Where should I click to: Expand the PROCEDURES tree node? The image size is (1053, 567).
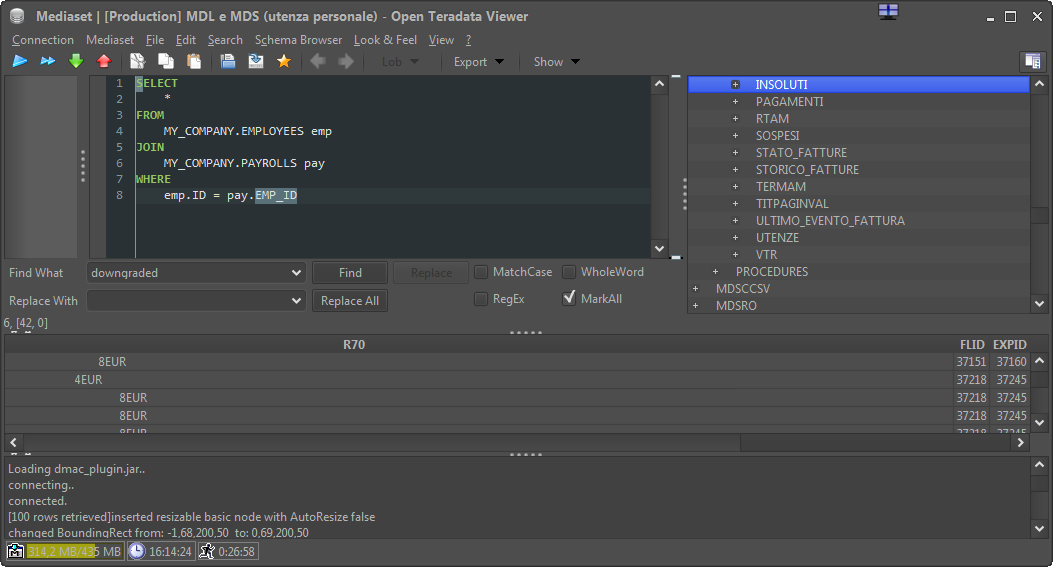pos(715,271)
